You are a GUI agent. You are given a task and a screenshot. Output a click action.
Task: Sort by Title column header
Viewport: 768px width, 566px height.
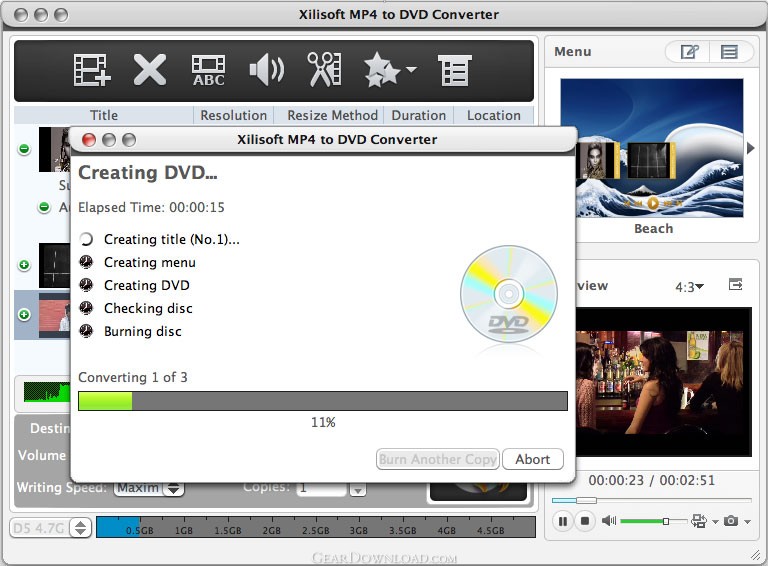pyautogui.click(x=104, y=115)
